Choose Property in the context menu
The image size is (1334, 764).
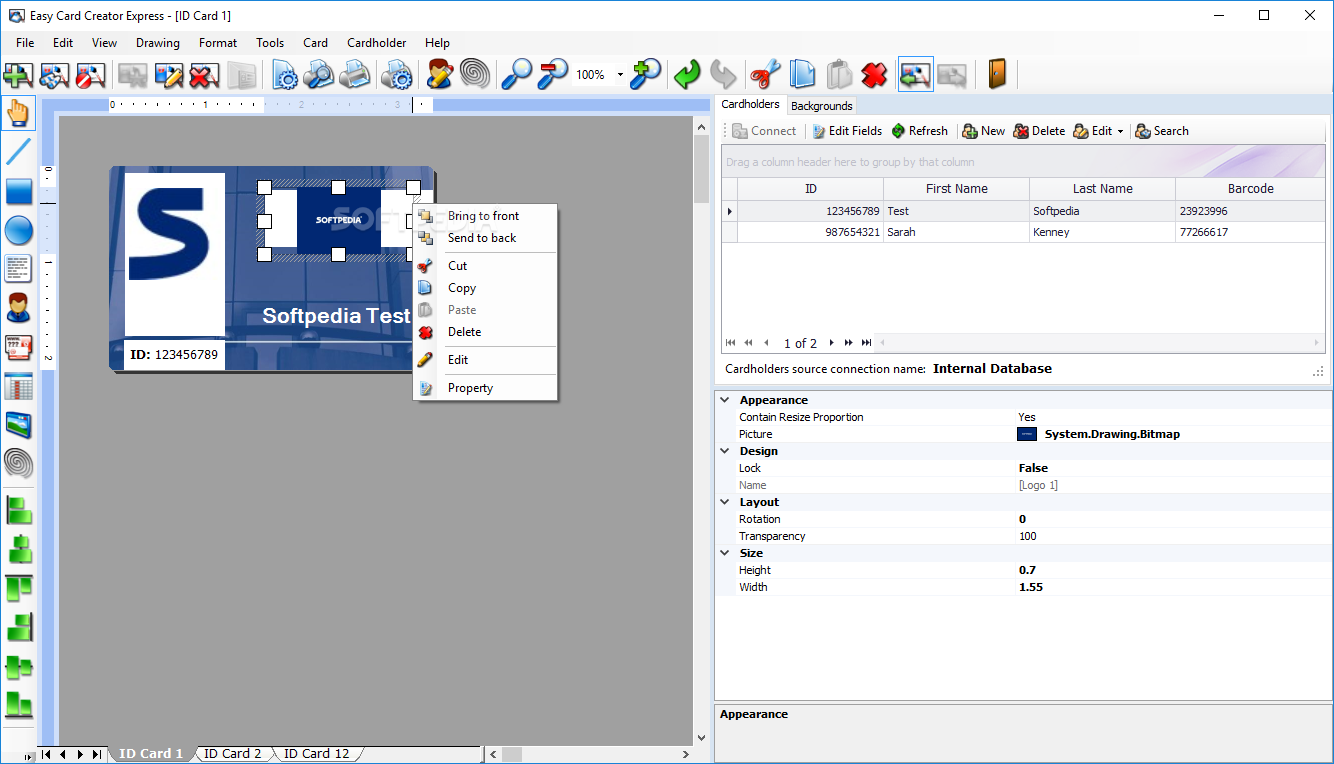pyautogui.click(x=485, y=388)
